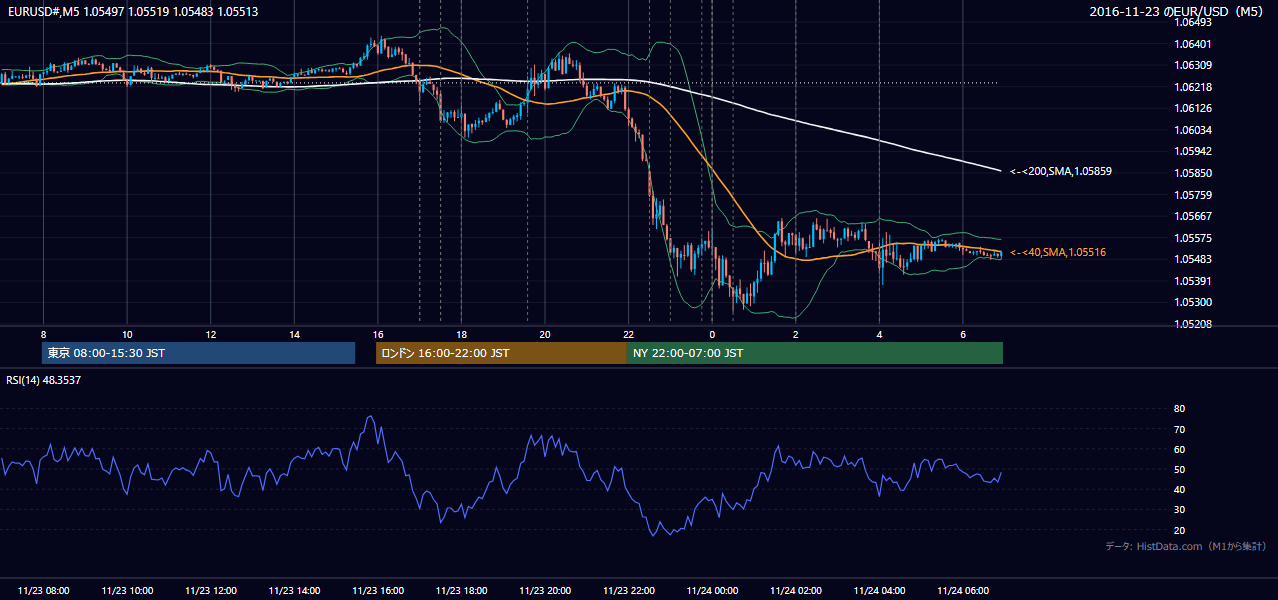Viewport: 1278px width, 600px height.
Task: Click the London 16:00-22:00 JST session bar
Action: (501, 353)
